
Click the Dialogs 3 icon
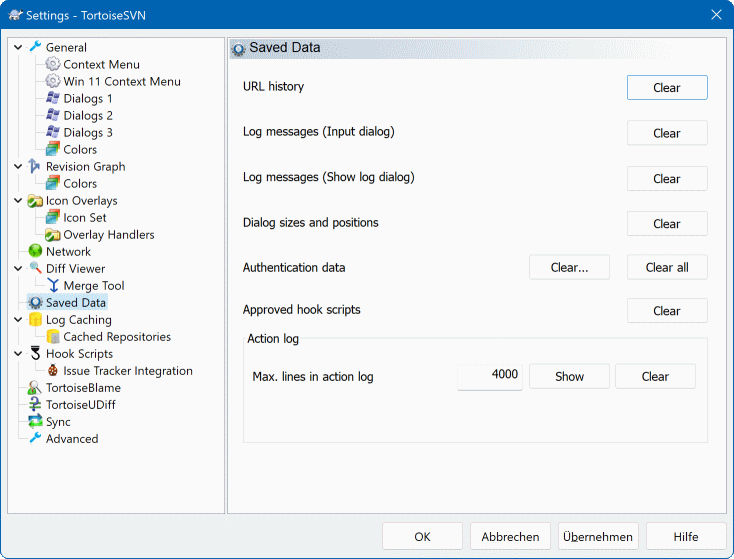point(52,132)
